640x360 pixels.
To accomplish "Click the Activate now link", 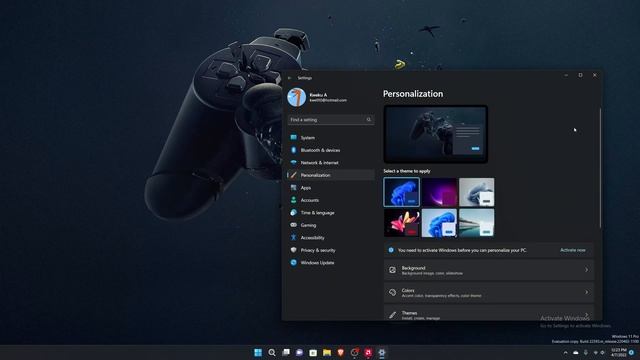I will point(573,250).
